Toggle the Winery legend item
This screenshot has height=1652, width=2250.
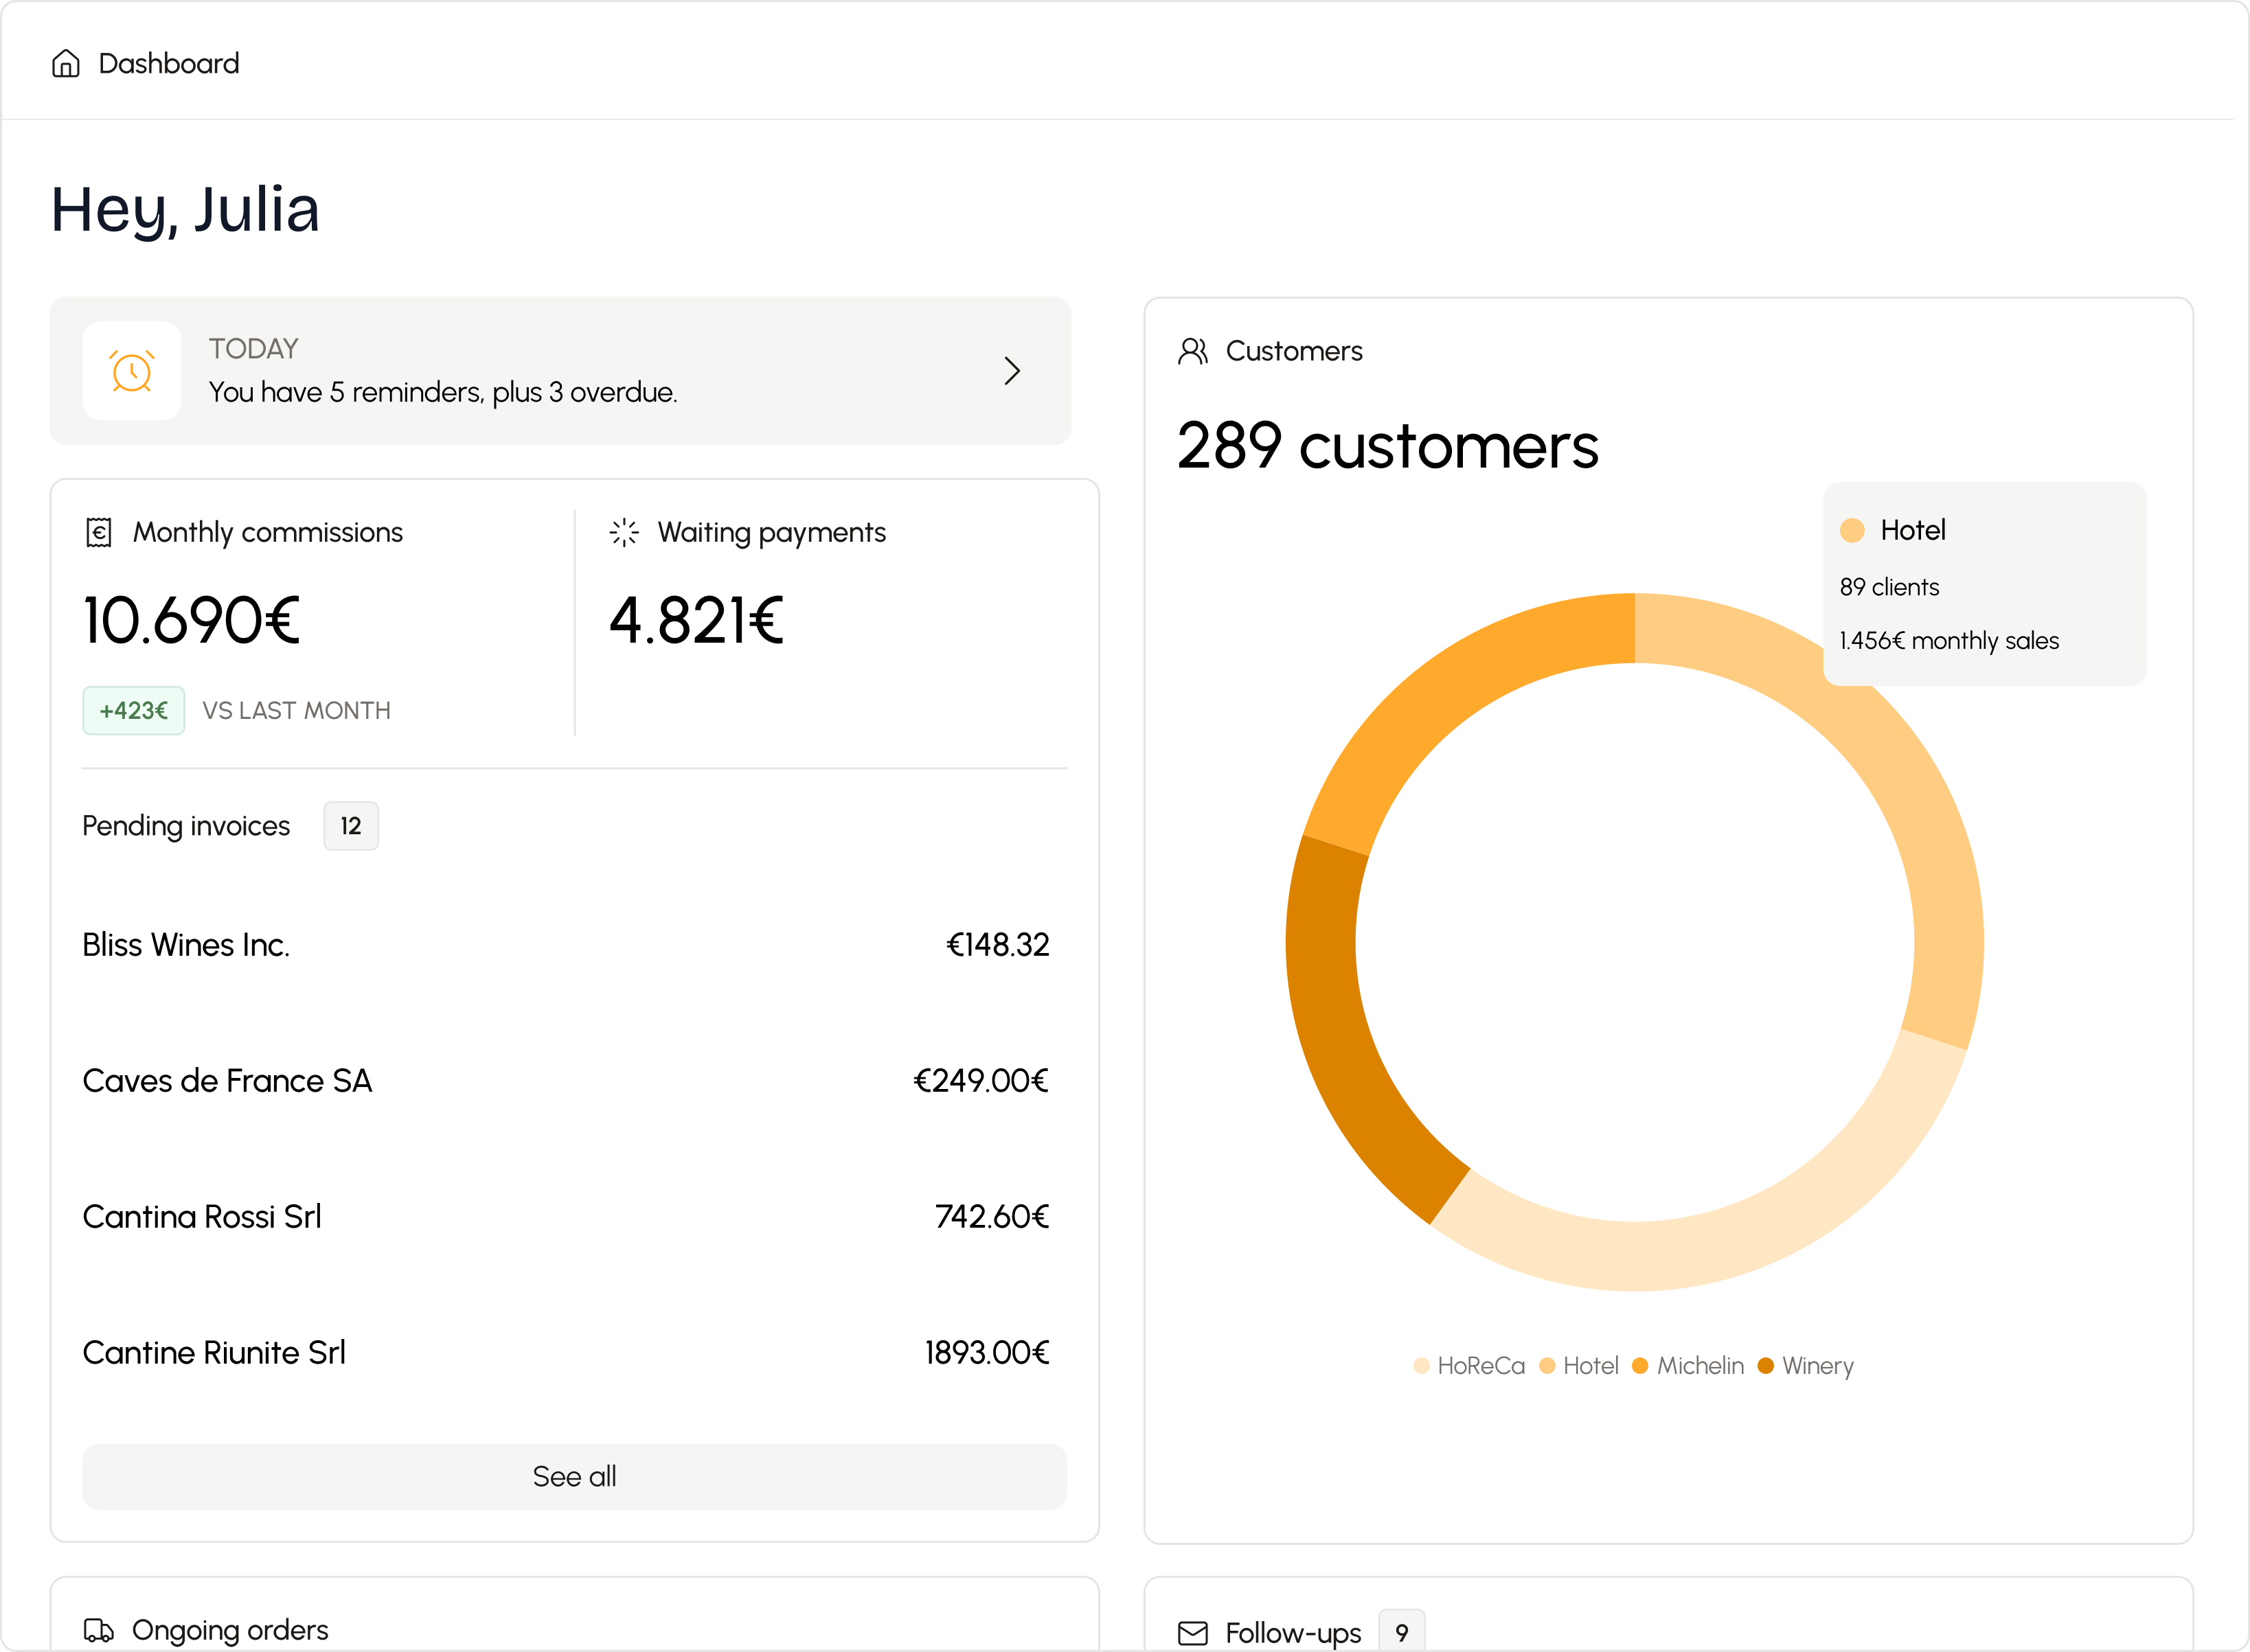(1806, 1366)
